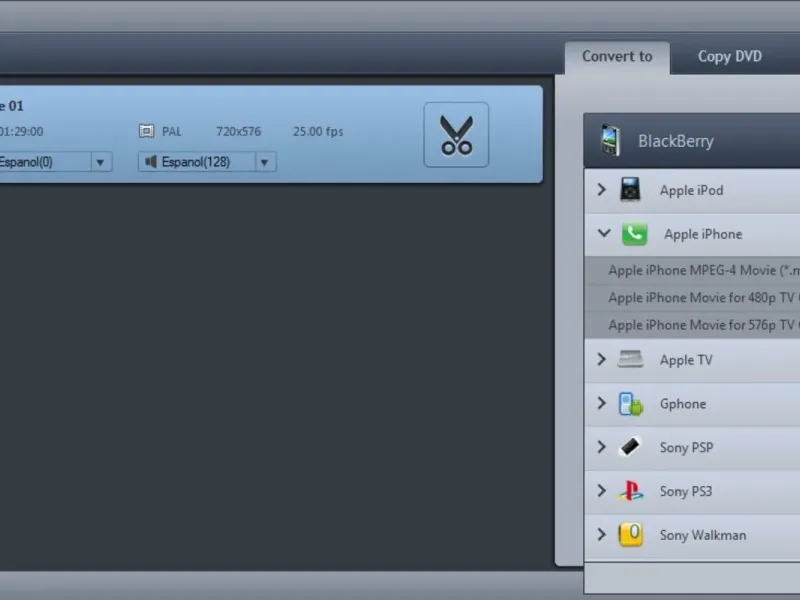Click the video frame icon beside PAL
Viewport: 800px width, 600px height.
(146, 131)
